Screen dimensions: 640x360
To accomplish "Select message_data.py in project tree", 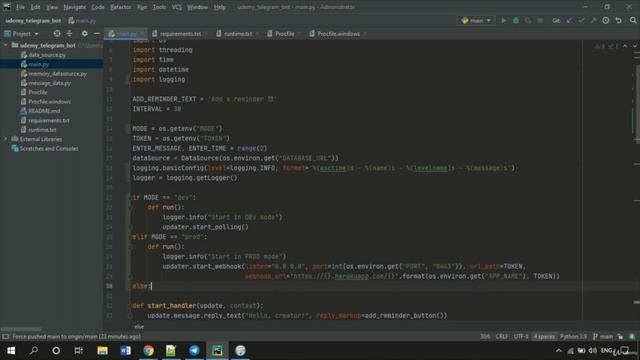I will point(49,83).
